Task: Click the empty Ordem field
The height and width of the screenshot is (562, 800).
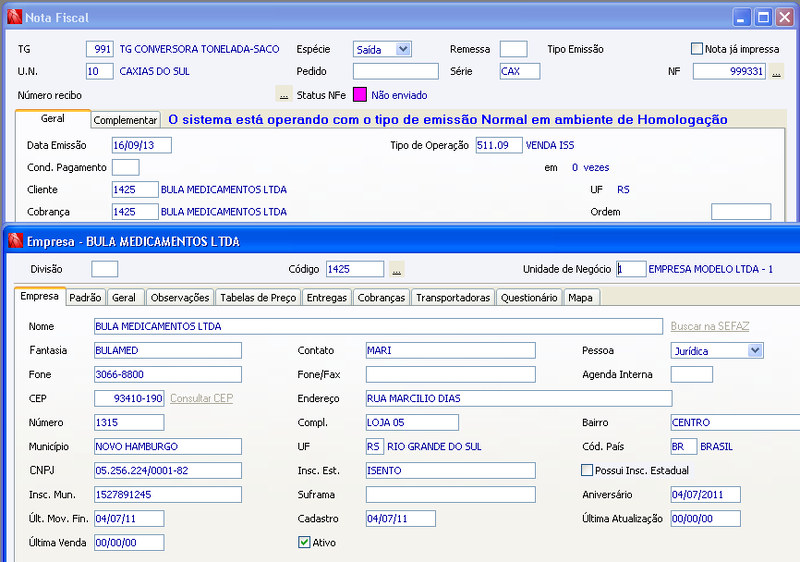Action: (741, 212)
